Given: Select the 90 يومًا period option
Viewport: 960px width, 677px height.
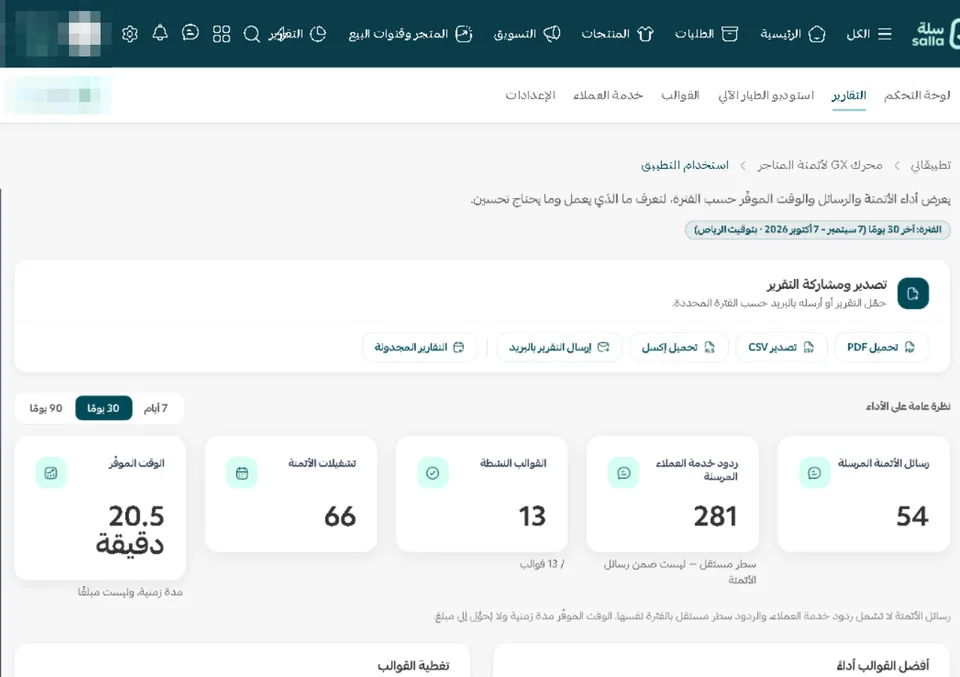Looking at the screenshot, I should tap(46, 408).
